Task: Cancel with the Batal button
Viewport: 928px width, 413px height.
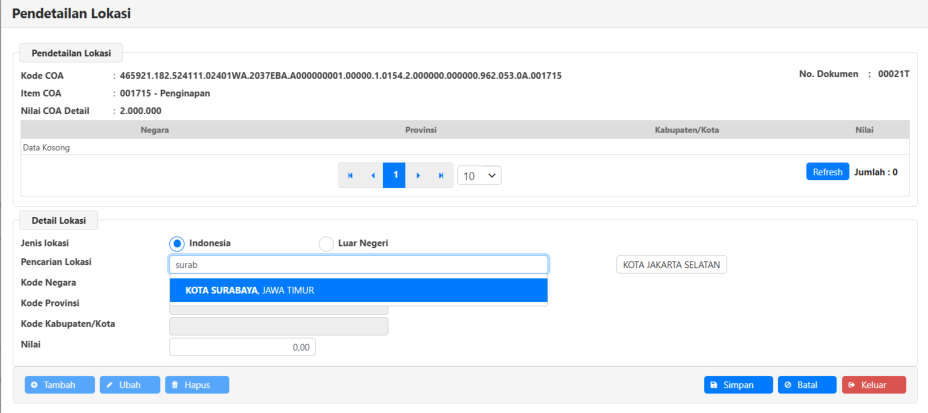Action: 807,385
